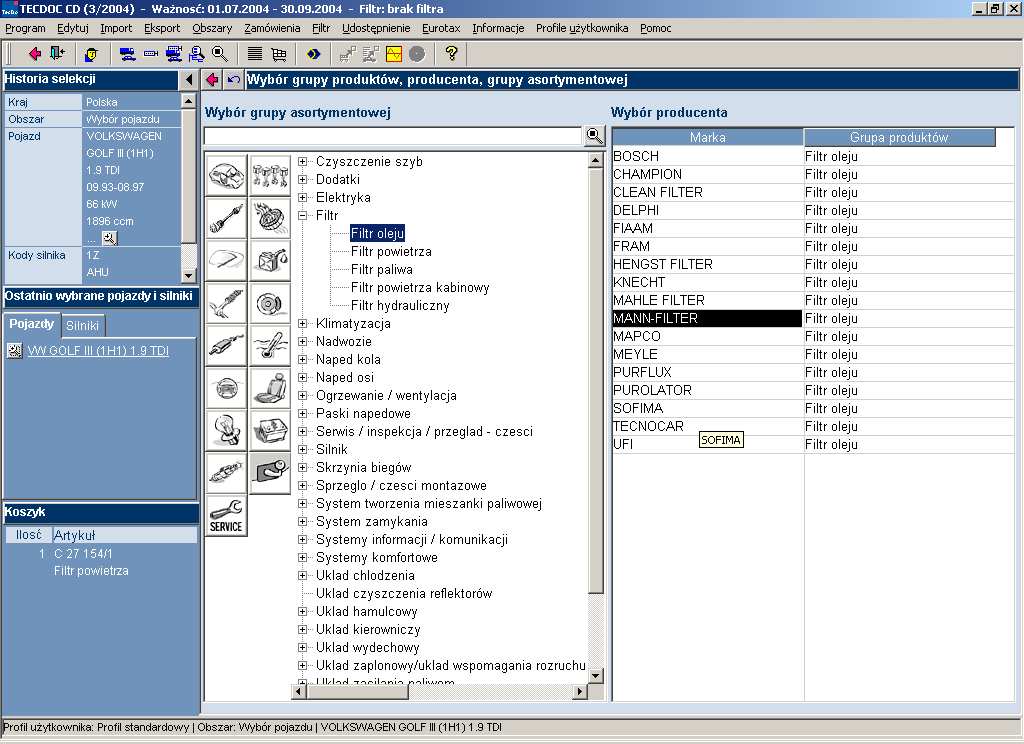The height and width of the screenshot is (744, 1024).
Task: Expand the Skrzynia biegów tree node
Action: pyautogui.click(x=302, y=468)
